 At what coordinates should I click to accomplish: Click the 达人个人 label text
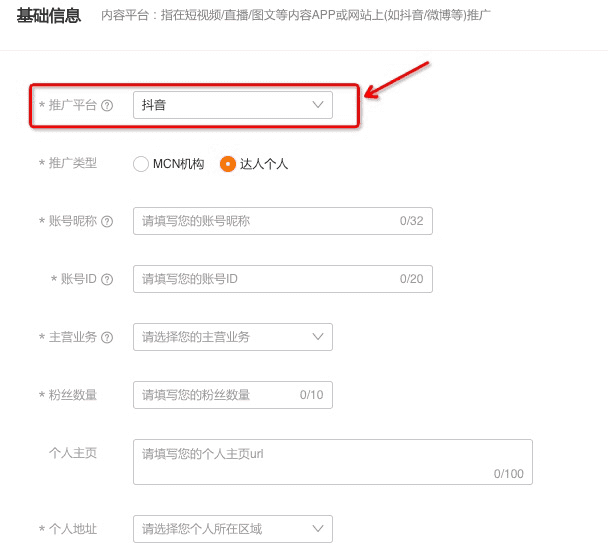(x=264, y=164)
